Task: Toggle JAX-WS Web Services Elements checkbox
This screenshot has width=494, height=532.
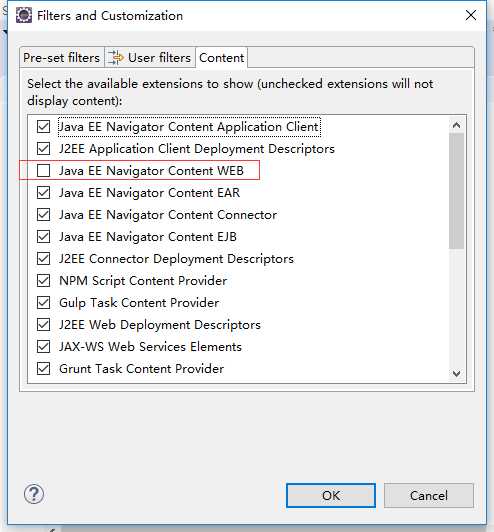Action: (x=43, y=347)
